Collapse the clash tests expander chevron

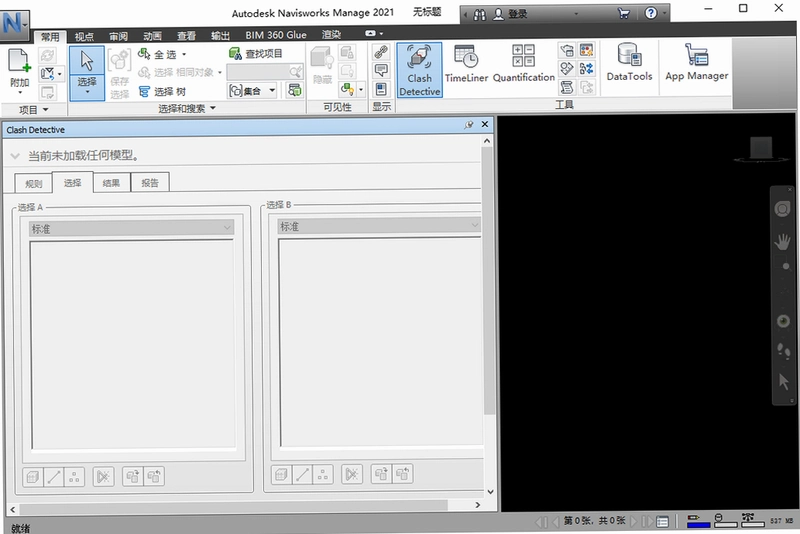[x=15, y=156]
